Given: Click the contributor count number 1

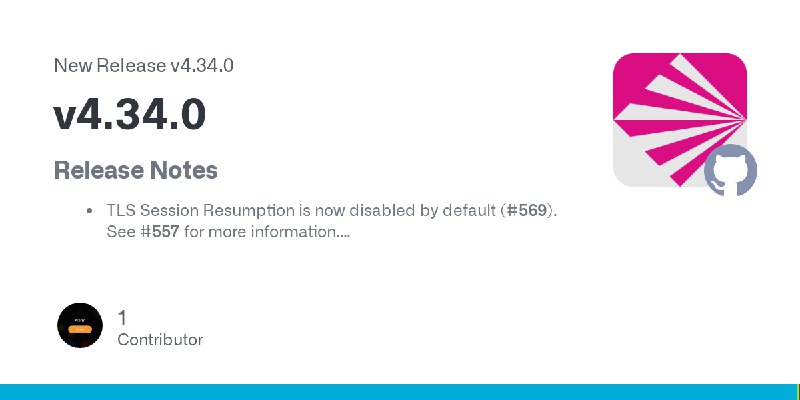Looking at the screenshot, I should (122, 318).
